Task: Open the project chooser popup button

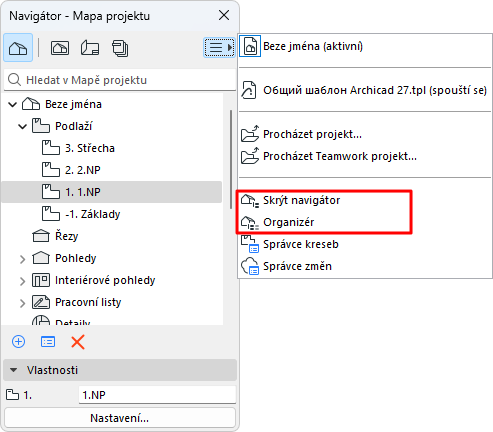Action: click(219, 48)
